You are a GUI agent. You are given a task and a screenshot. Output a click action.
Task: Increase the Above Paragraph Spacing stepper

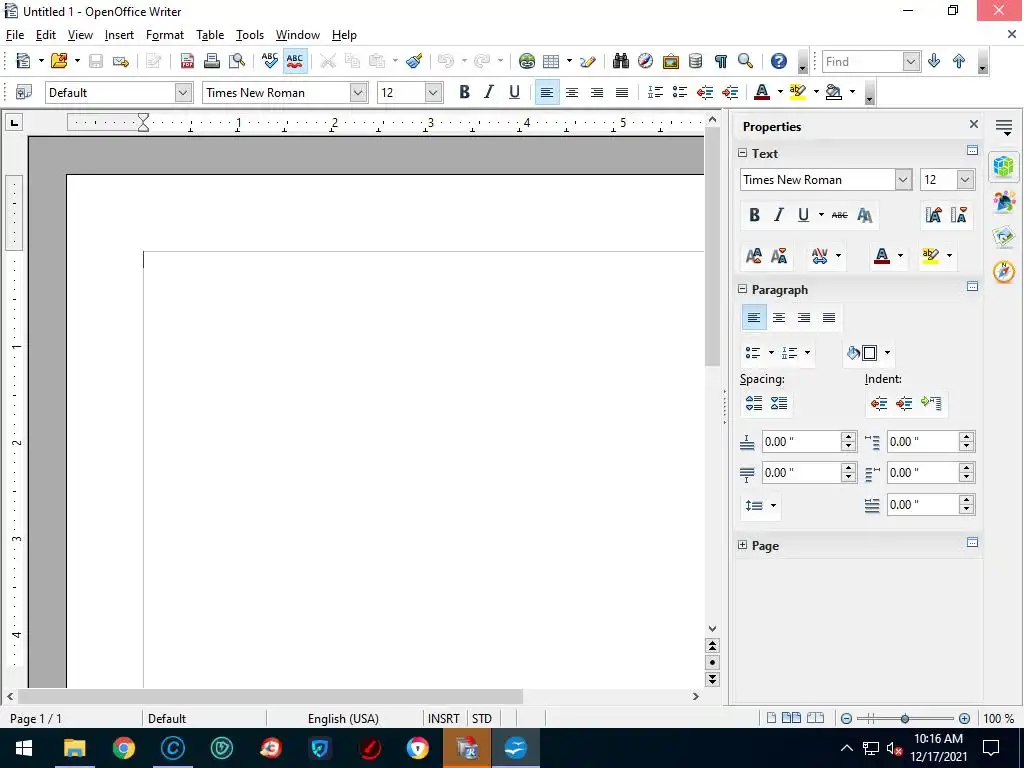click(848, 437)
